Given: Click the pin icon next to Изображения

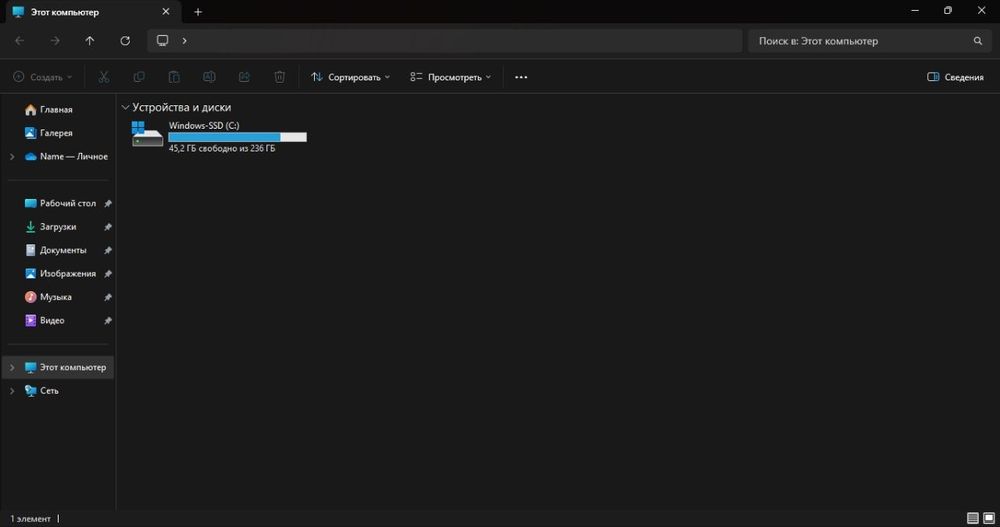Looking at the screenshot, I should (x=108, y=274).
